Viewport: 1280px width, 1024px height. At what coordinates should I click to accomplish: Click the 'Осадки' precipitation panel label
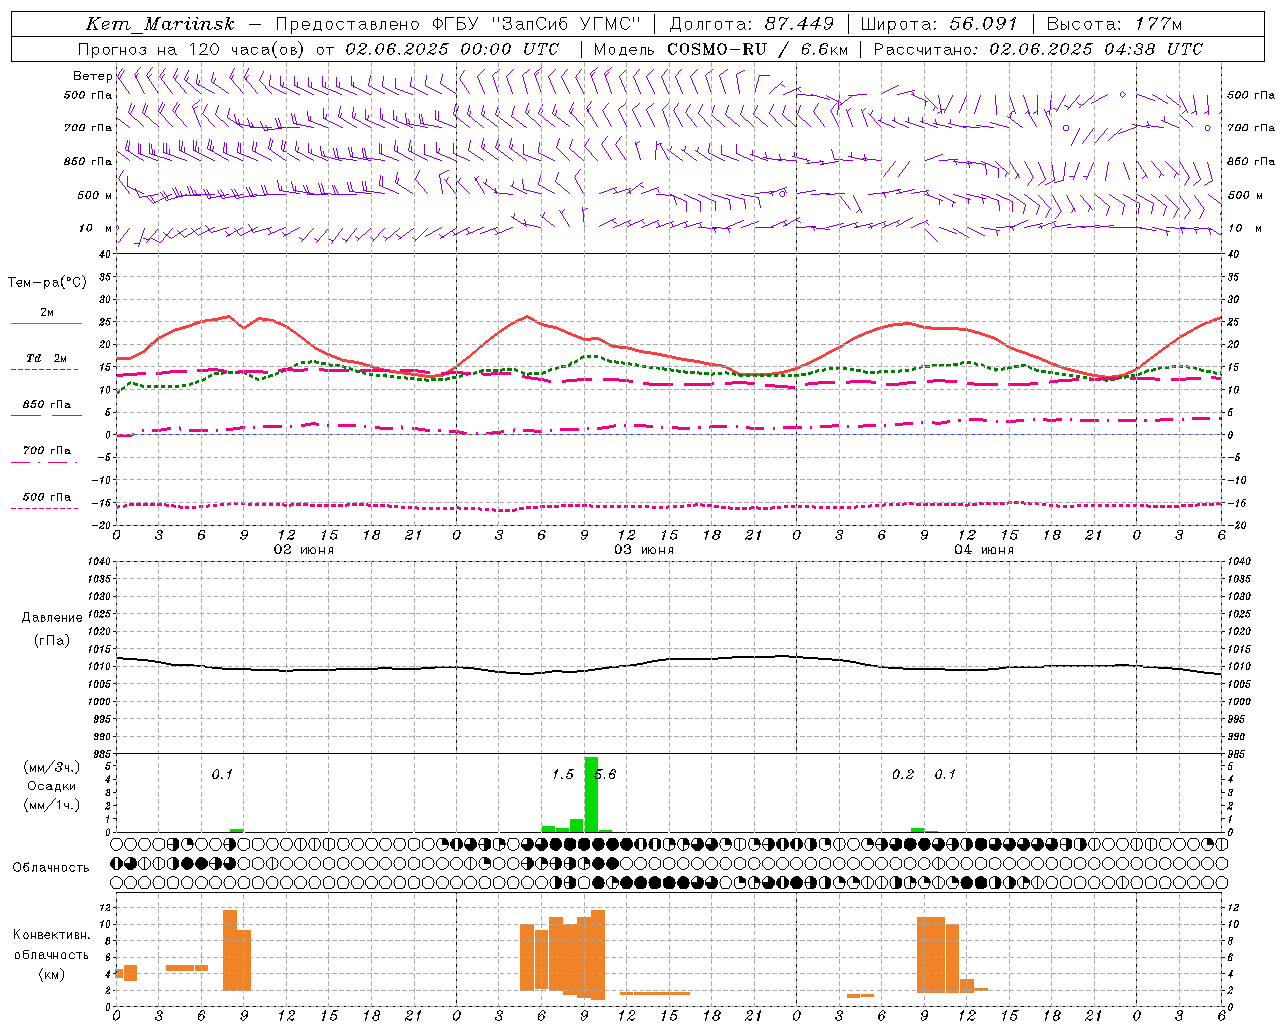pyautogui.click(x=51, y=786)
